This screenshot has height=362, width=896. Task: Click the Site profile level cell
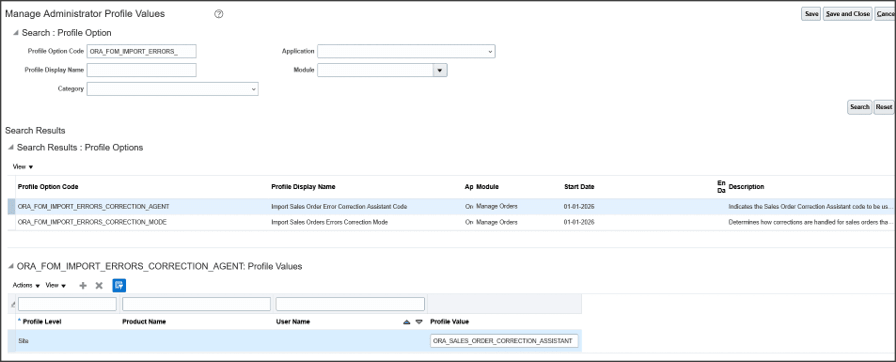[x=23, y=341]
